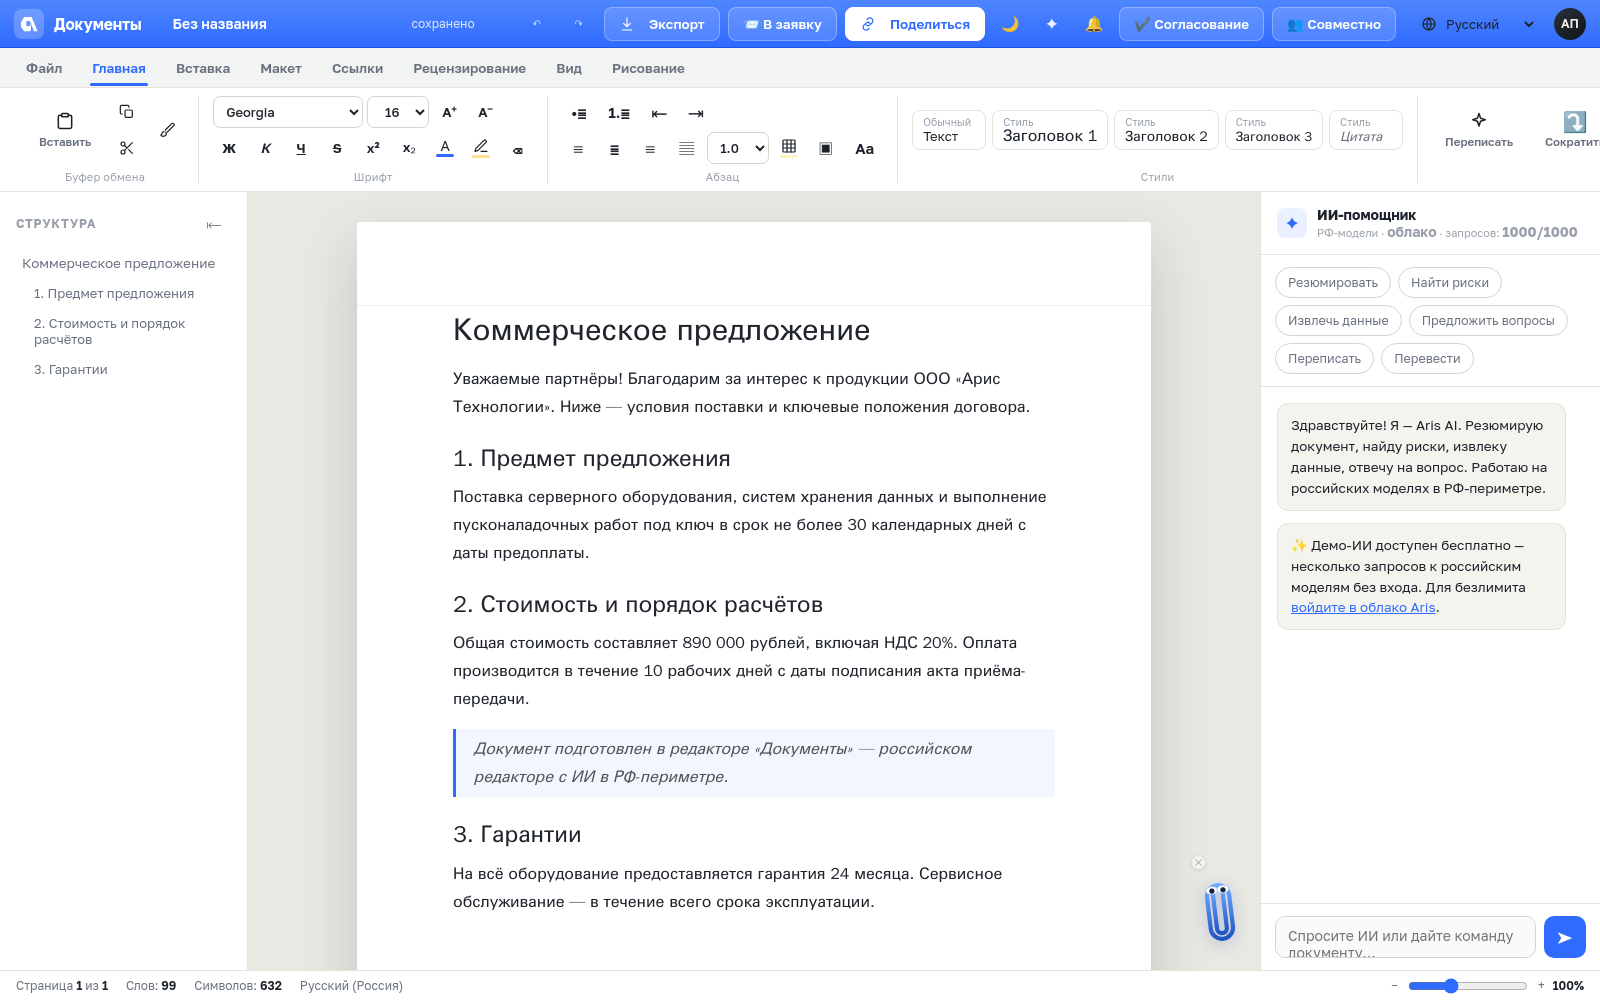The width and height of the screenshot is (1600, 1000).
Task: Click the Переписать rewrite ribbon icon
Action: click(1479, 129)
